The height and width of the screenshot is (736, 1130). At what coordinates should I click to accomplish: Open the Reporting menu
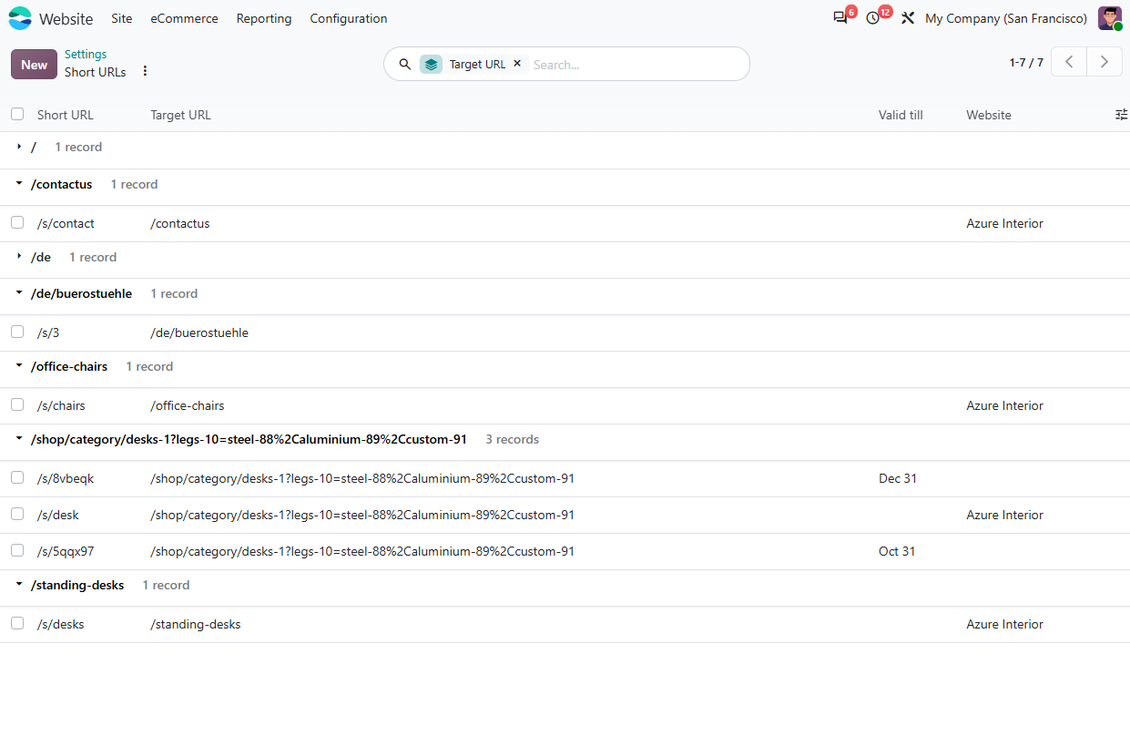[264, 19]
